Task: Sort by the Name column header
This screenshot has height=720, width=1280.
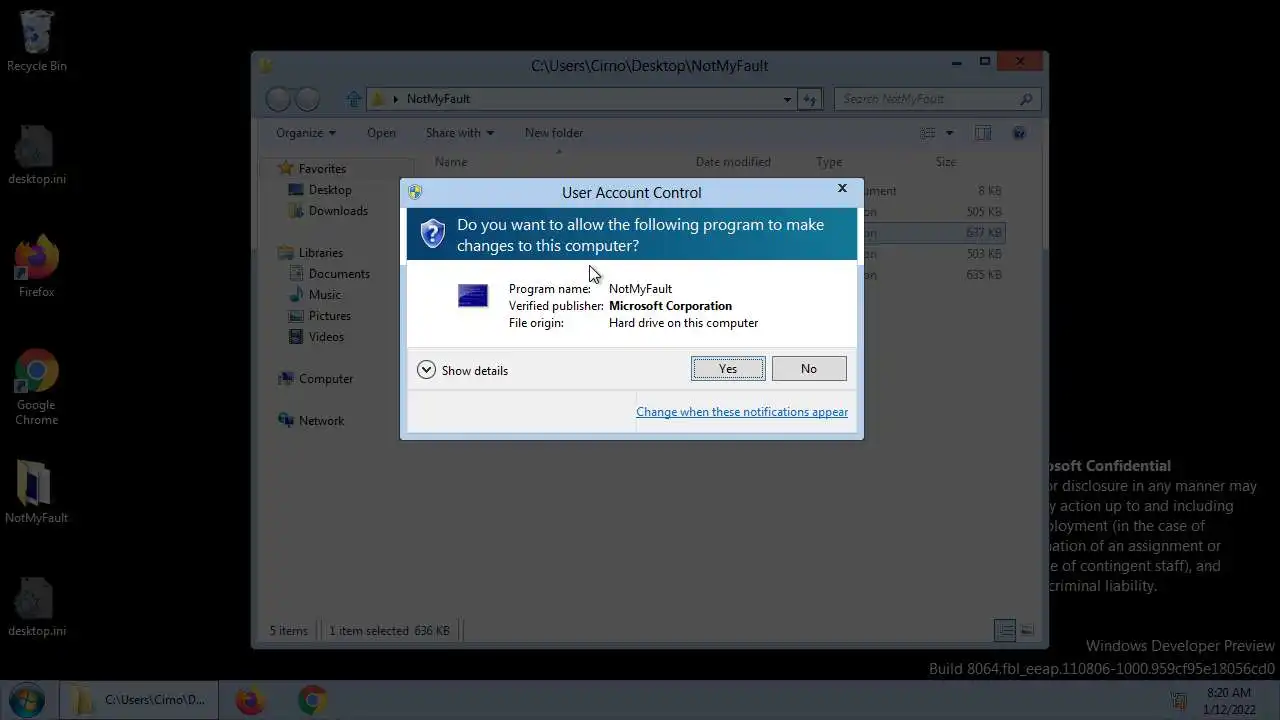Action: (x=451, y=162)
